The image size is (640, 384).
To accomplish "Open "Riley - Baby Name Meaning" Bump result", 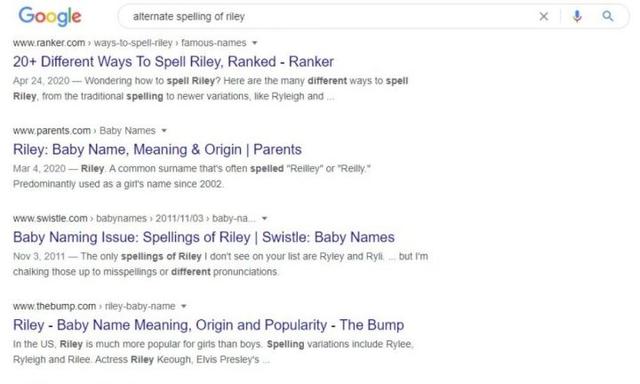I will pos(209,325).
